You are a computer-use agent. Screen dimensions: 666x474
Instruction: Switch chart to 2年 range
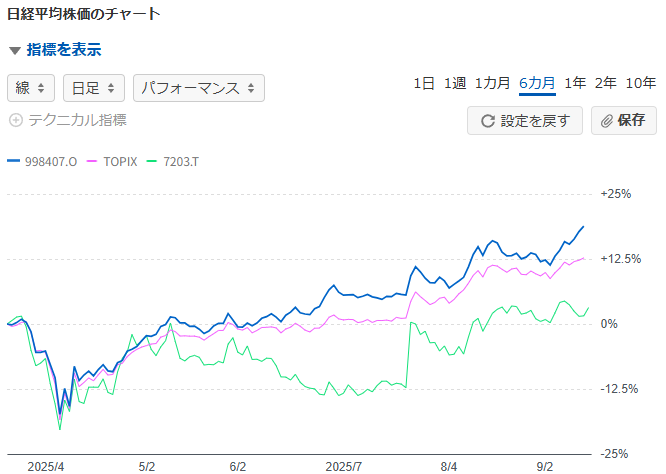(605, 84)
